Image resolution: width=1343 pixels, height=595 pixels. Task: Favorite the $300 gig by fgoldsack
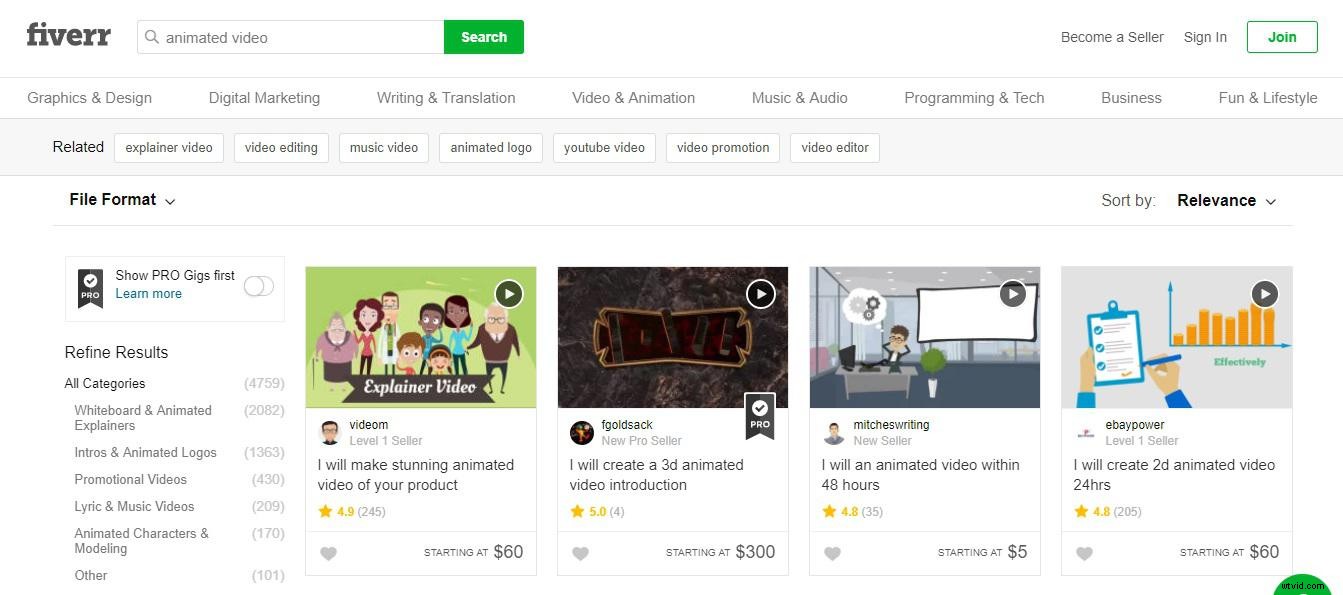tap(581, 552)
